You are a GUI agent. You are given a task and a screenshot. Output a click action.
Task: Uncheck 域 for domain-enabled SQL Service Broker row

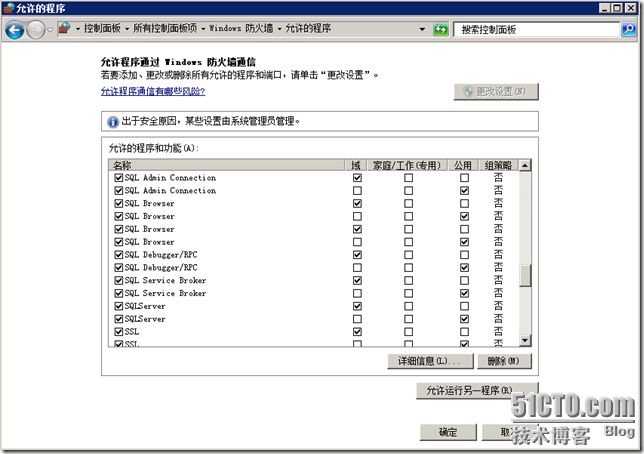pyautogui.click(x=357, y=281)
